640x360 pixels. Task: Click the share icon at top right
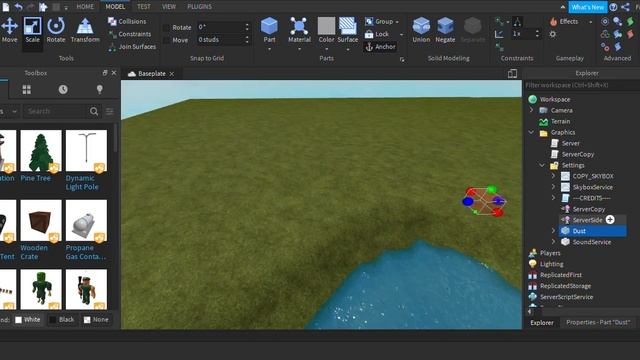(x=625, y=7)
